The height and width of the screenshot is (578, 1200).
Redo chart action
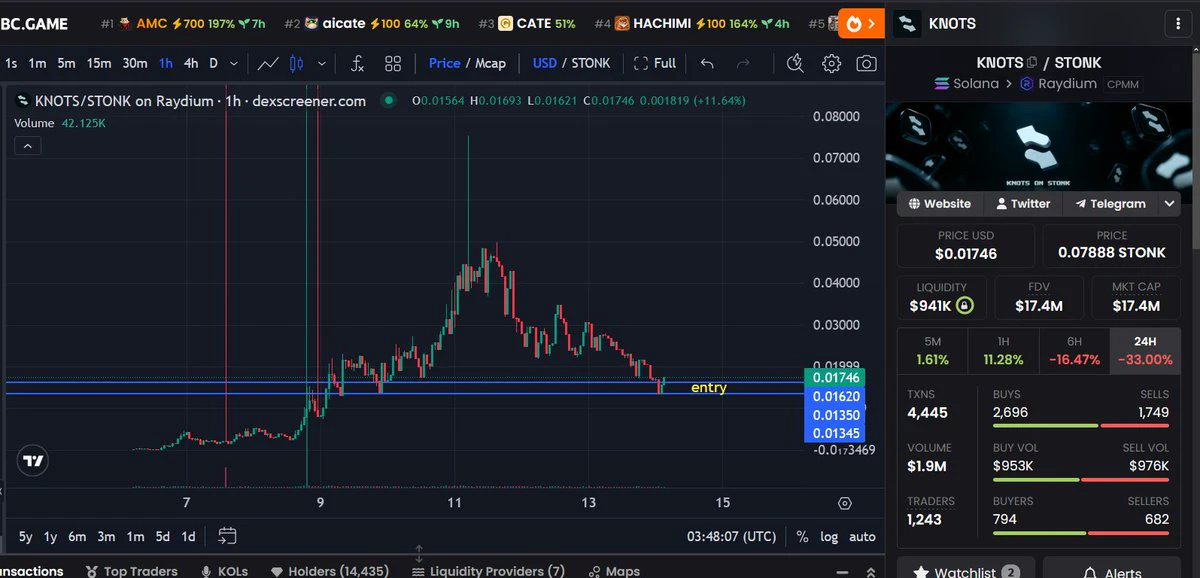pyautogui.click(x=743, y=63)
